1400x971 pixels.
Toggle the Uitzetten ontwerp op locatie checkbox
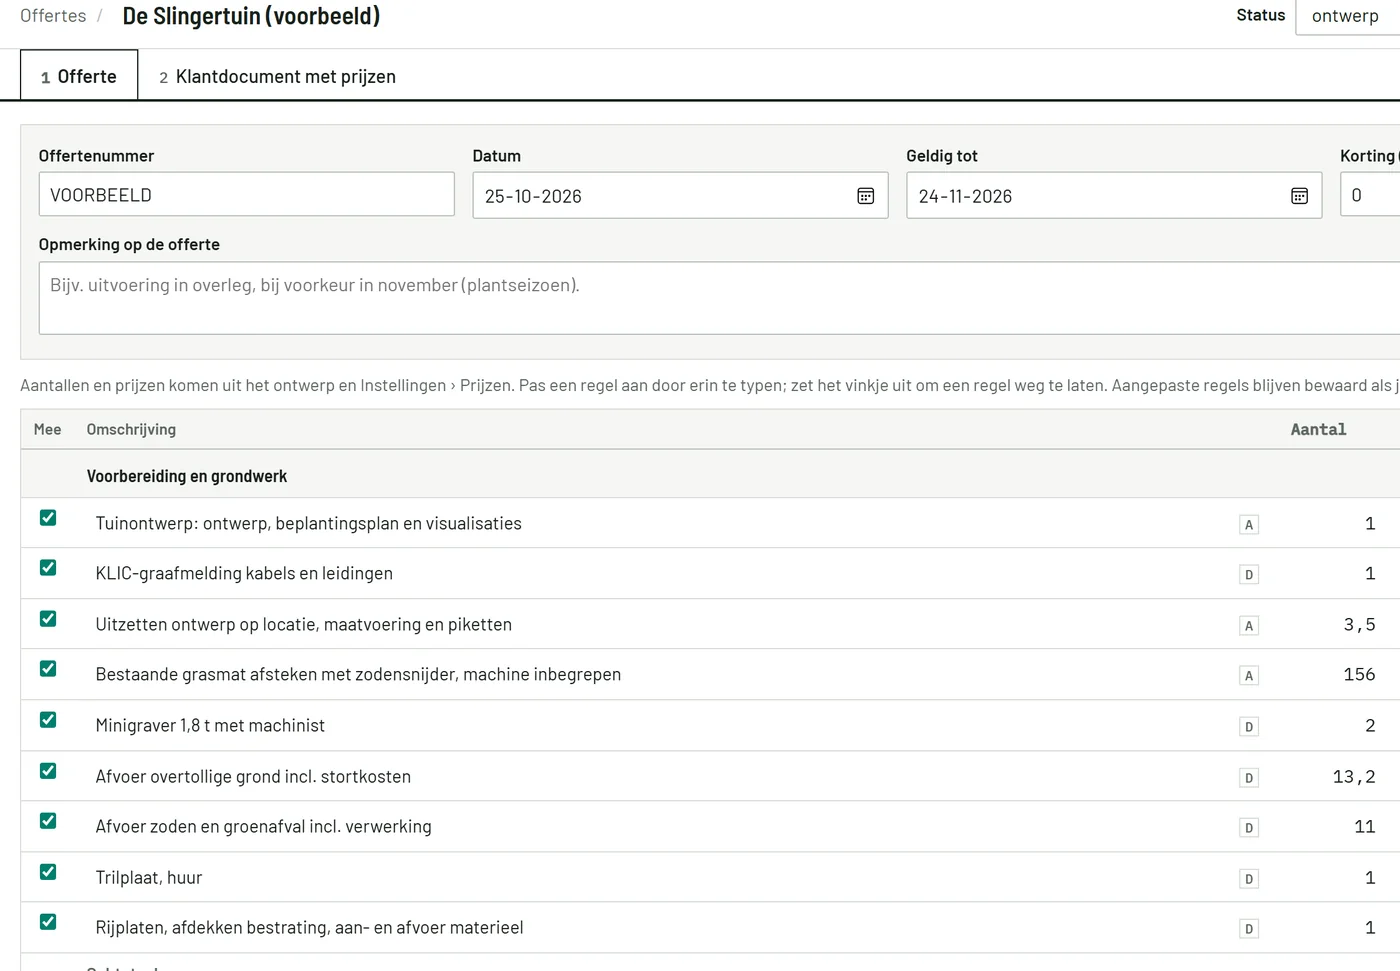[x=48, y=619]
